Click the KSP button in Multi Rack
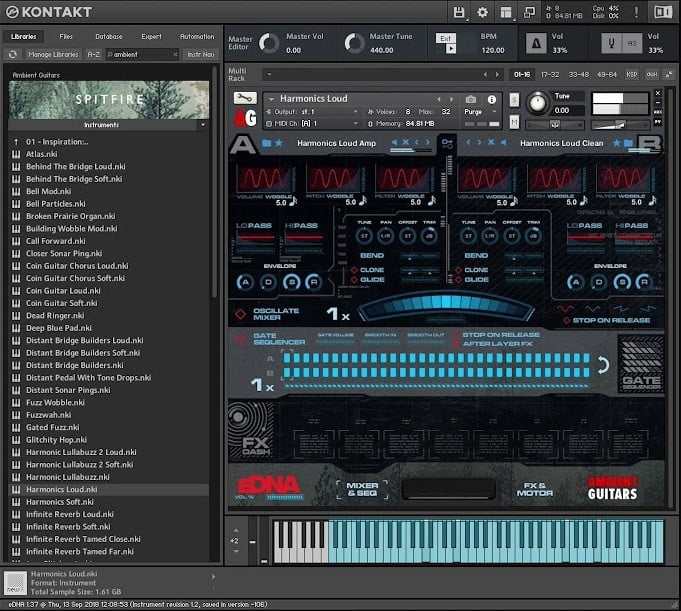Image resolution: width=681 pixels, height=611 pixels. (x=631, y=75)
